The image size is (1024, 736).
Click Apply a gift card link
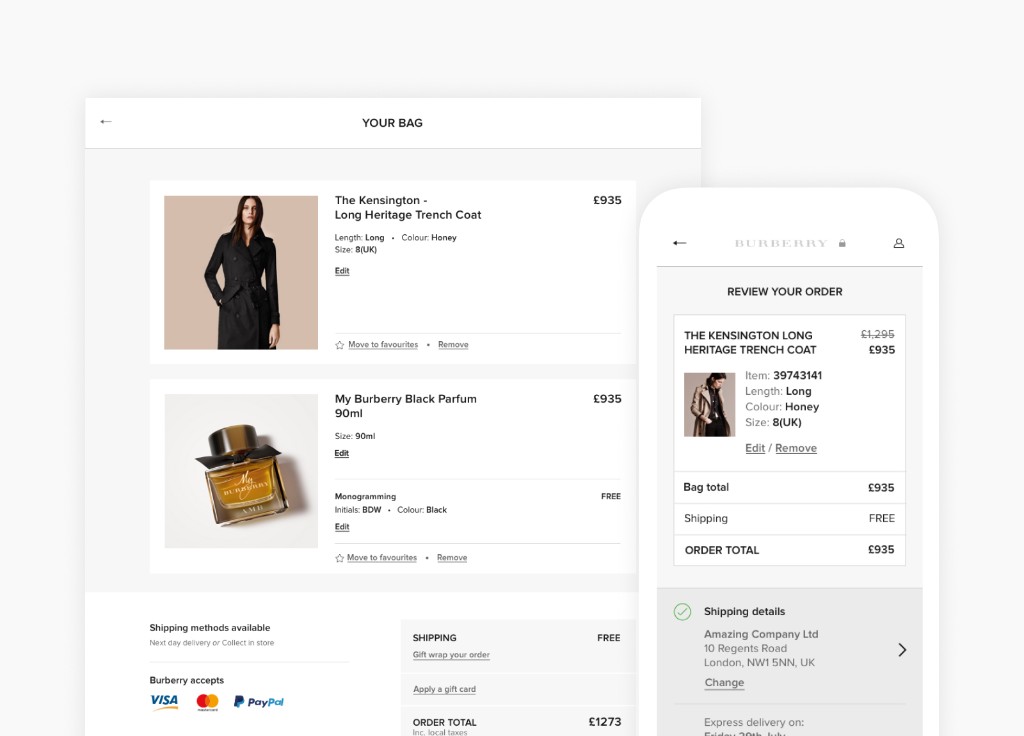[444, 690]
